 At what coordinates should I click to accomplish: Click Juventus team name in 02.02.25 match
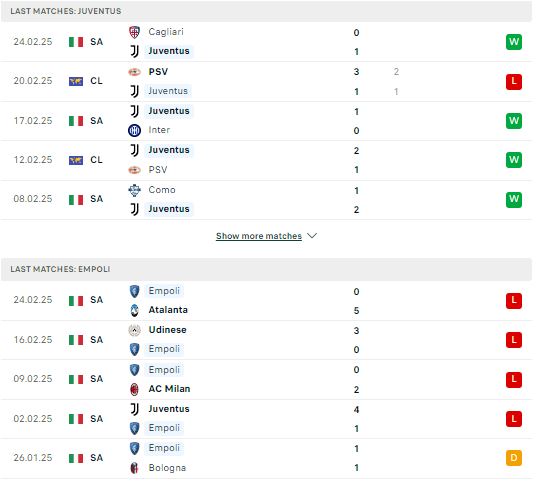pyautogui.click(x=169, y=409)
